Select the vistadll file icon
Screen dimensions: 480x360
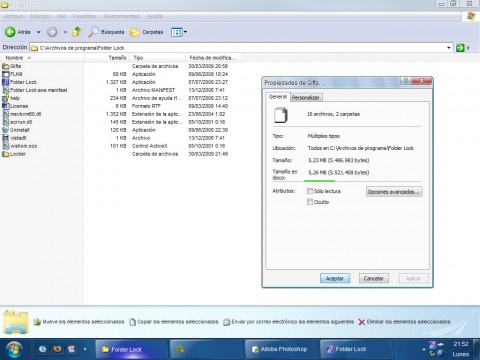click(x=6, y=138)
